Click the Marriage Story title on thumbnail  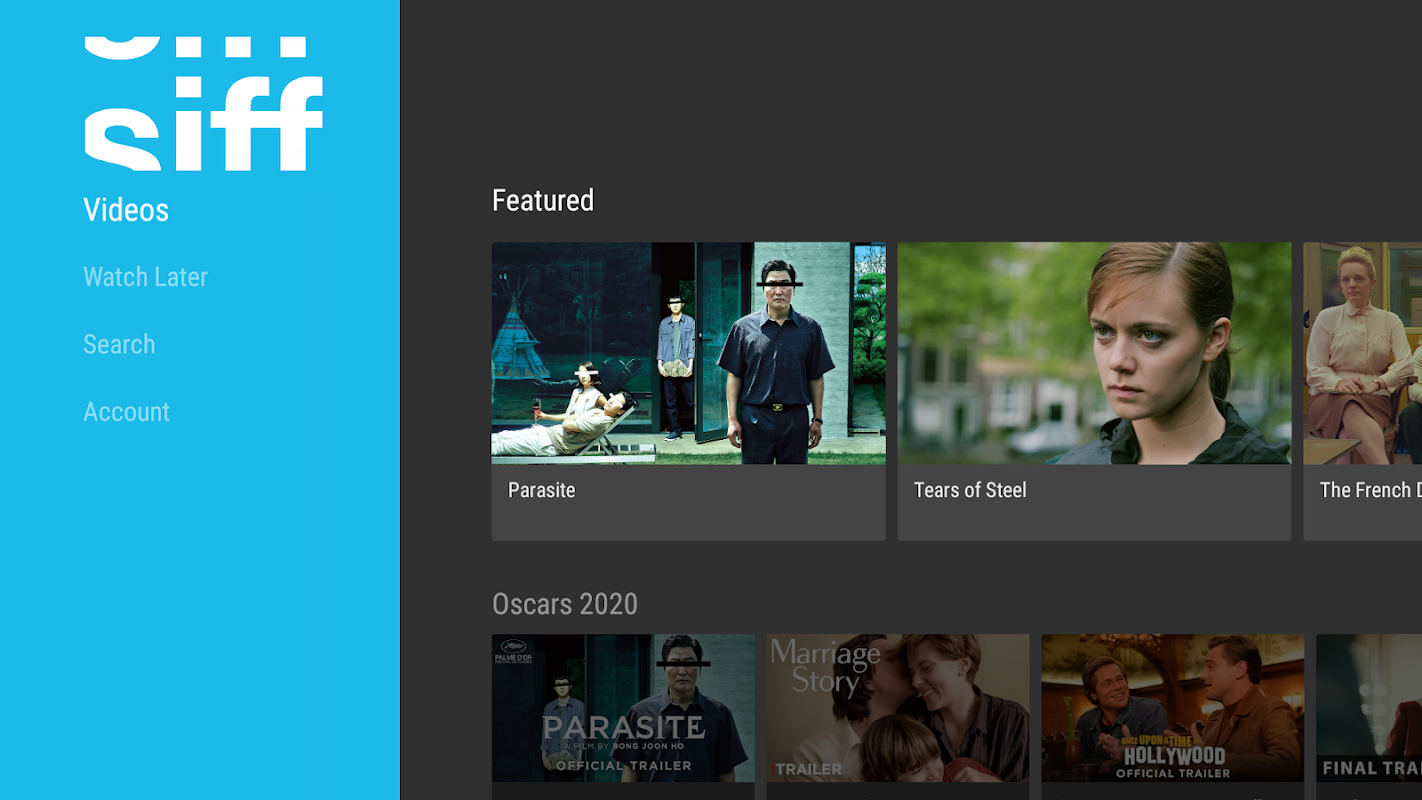tap(825, 668)
